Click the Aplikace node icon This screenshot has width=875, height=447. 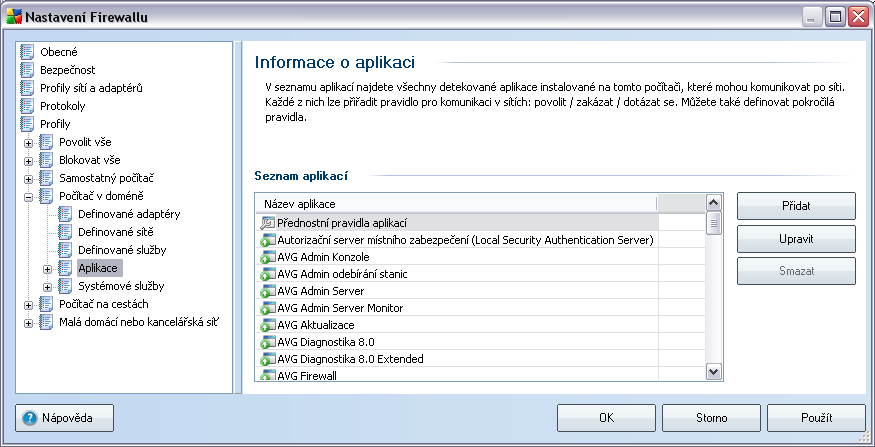coord(65,268)
